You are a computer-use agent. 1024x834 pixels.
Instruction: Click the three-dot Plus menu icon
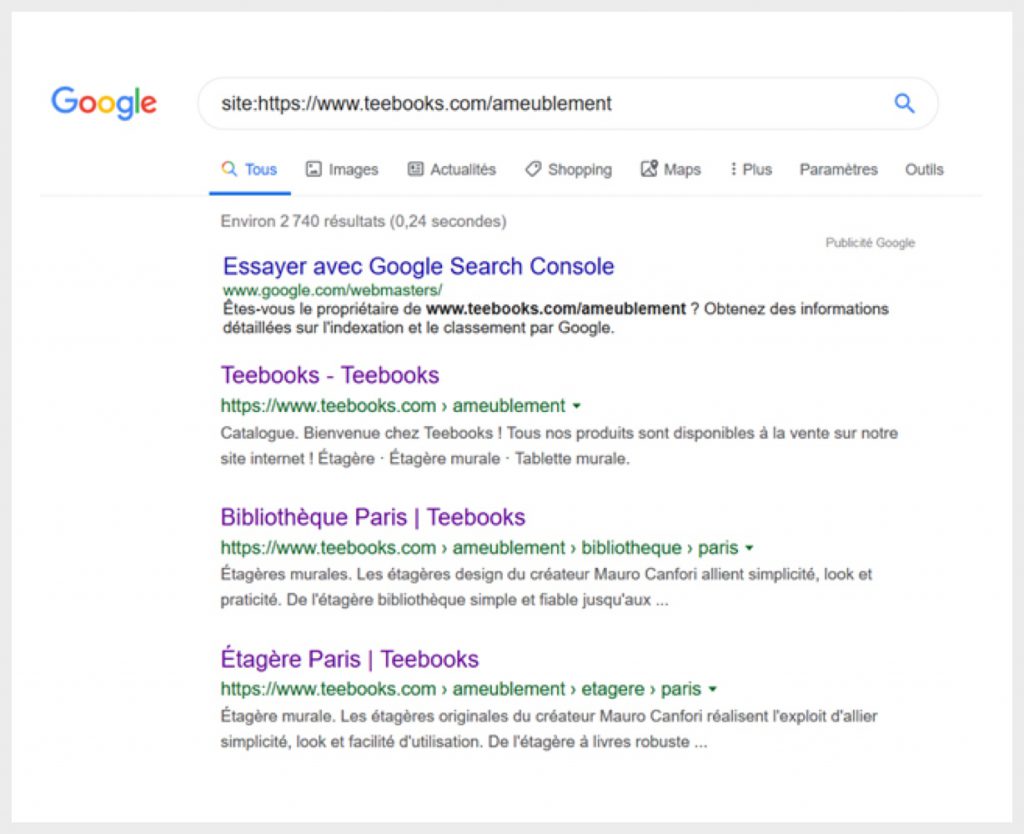733,169
